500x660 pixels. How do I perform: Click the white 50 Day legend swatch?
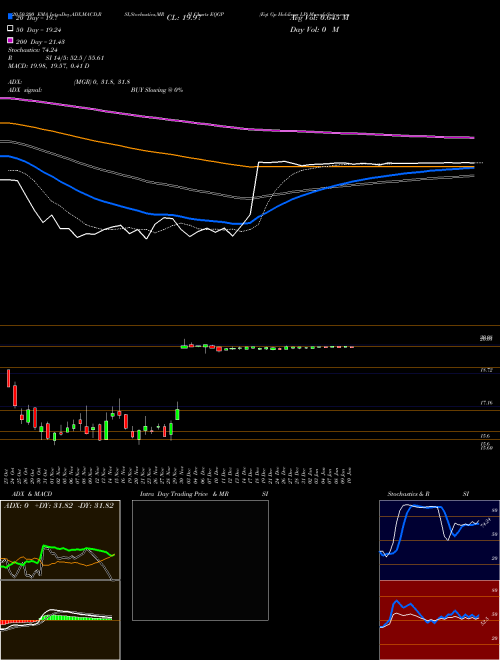(x=11, y=29)
